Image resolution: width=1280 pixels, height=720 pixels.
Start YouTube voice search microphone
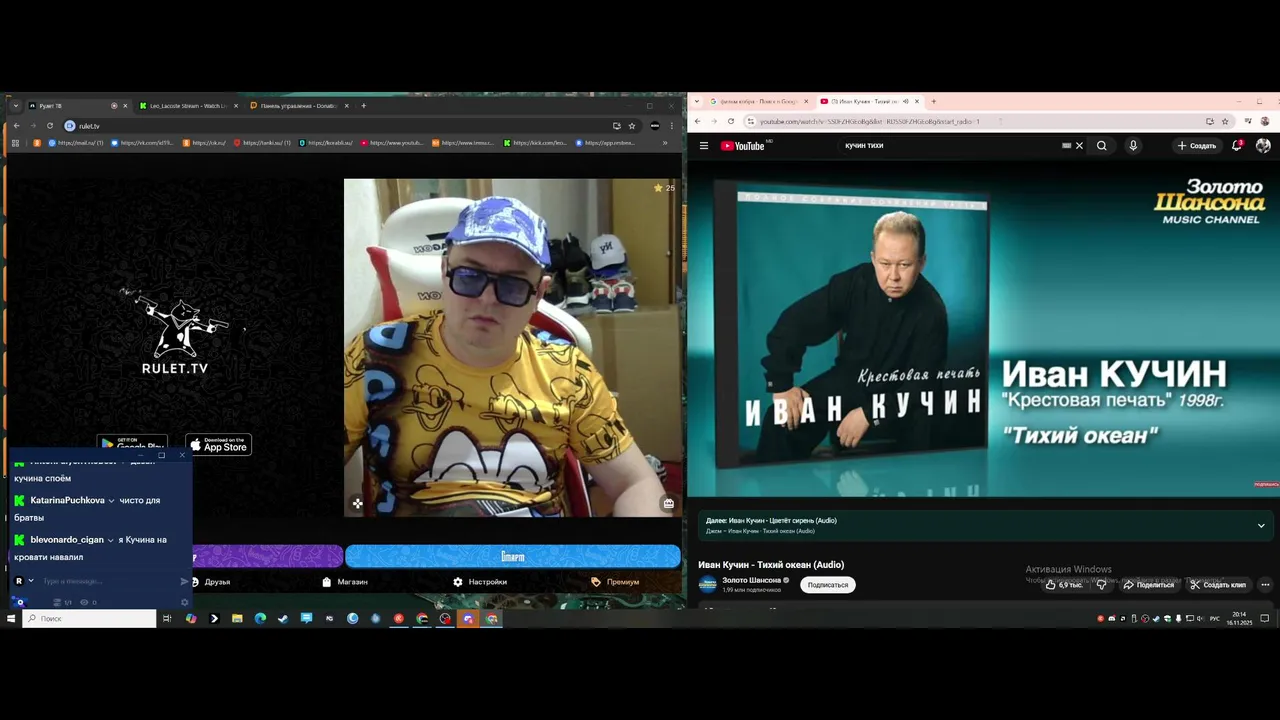click(x=1133, y=146)
